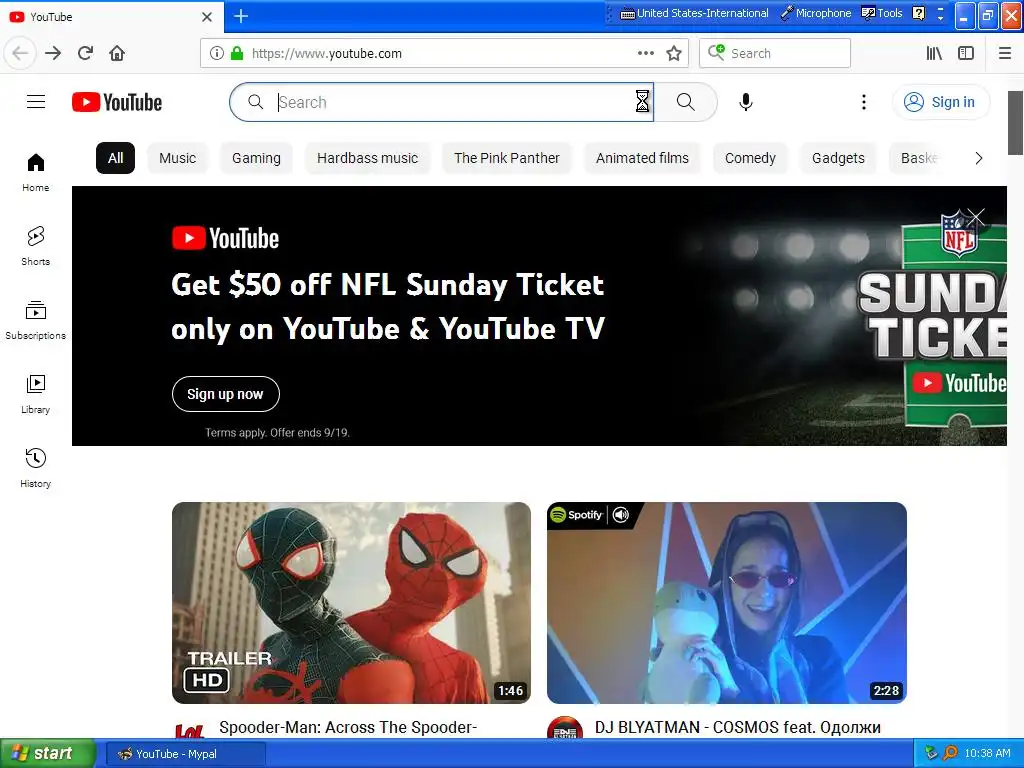The width and height of the screenshot is (1024, 768).
Task: Click the taskbar clock 10:38 AM
Action: click(x=987, y=754)
